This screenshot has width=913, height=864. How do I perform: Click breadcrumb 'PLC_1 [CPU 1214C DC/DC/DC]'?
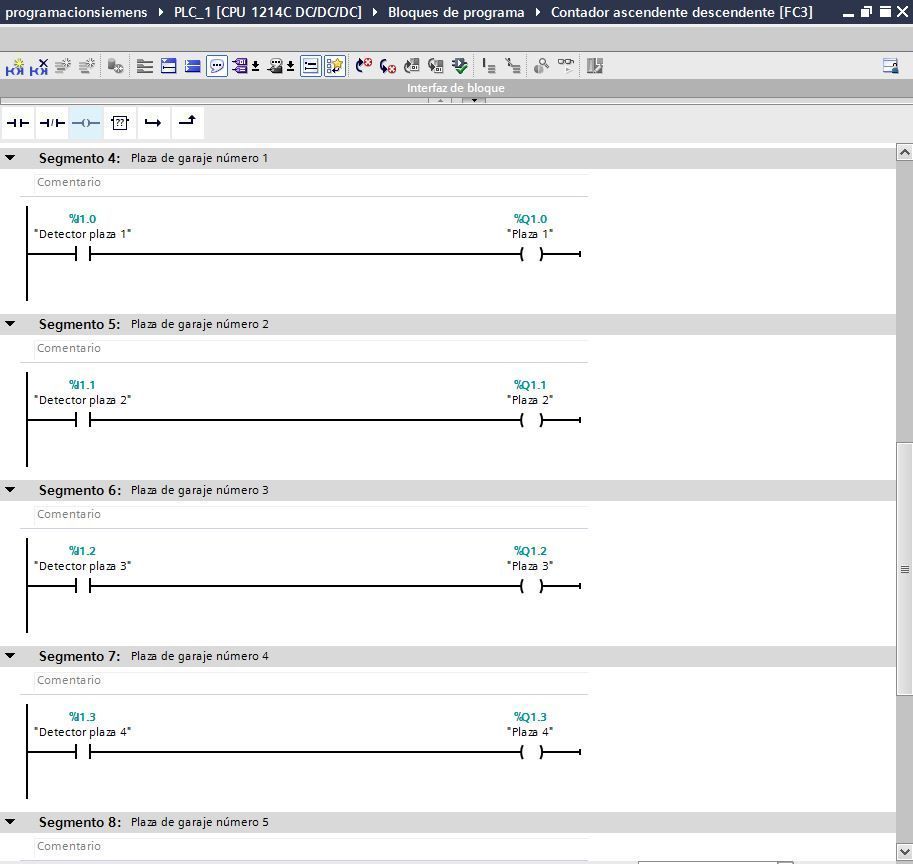tap(268, 12)
